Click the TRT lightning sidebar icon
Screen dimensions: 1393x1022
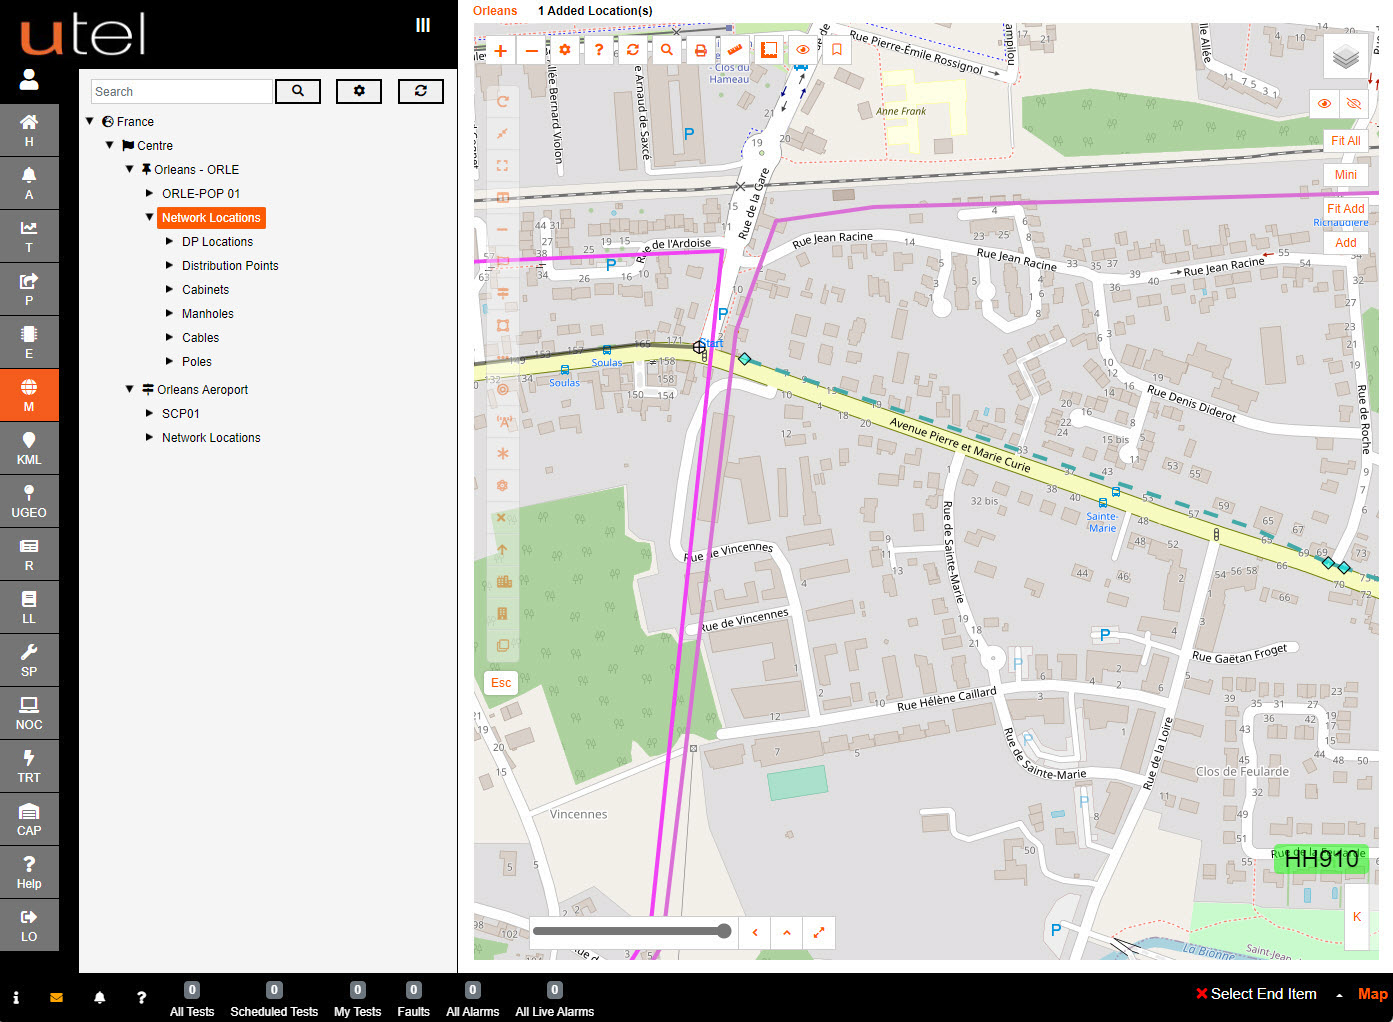click(x=29, y=766)
